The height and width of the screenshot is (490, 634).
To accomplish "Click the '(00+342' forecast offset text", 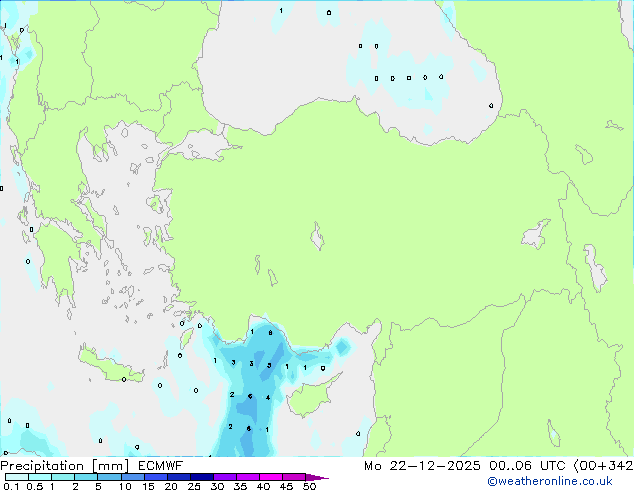I will [x=603, y=466].
